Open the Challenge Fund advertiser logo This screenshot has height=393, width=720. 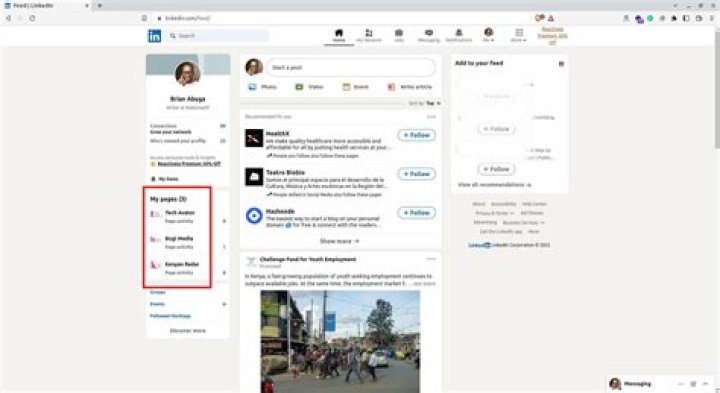tap(251, 262)
